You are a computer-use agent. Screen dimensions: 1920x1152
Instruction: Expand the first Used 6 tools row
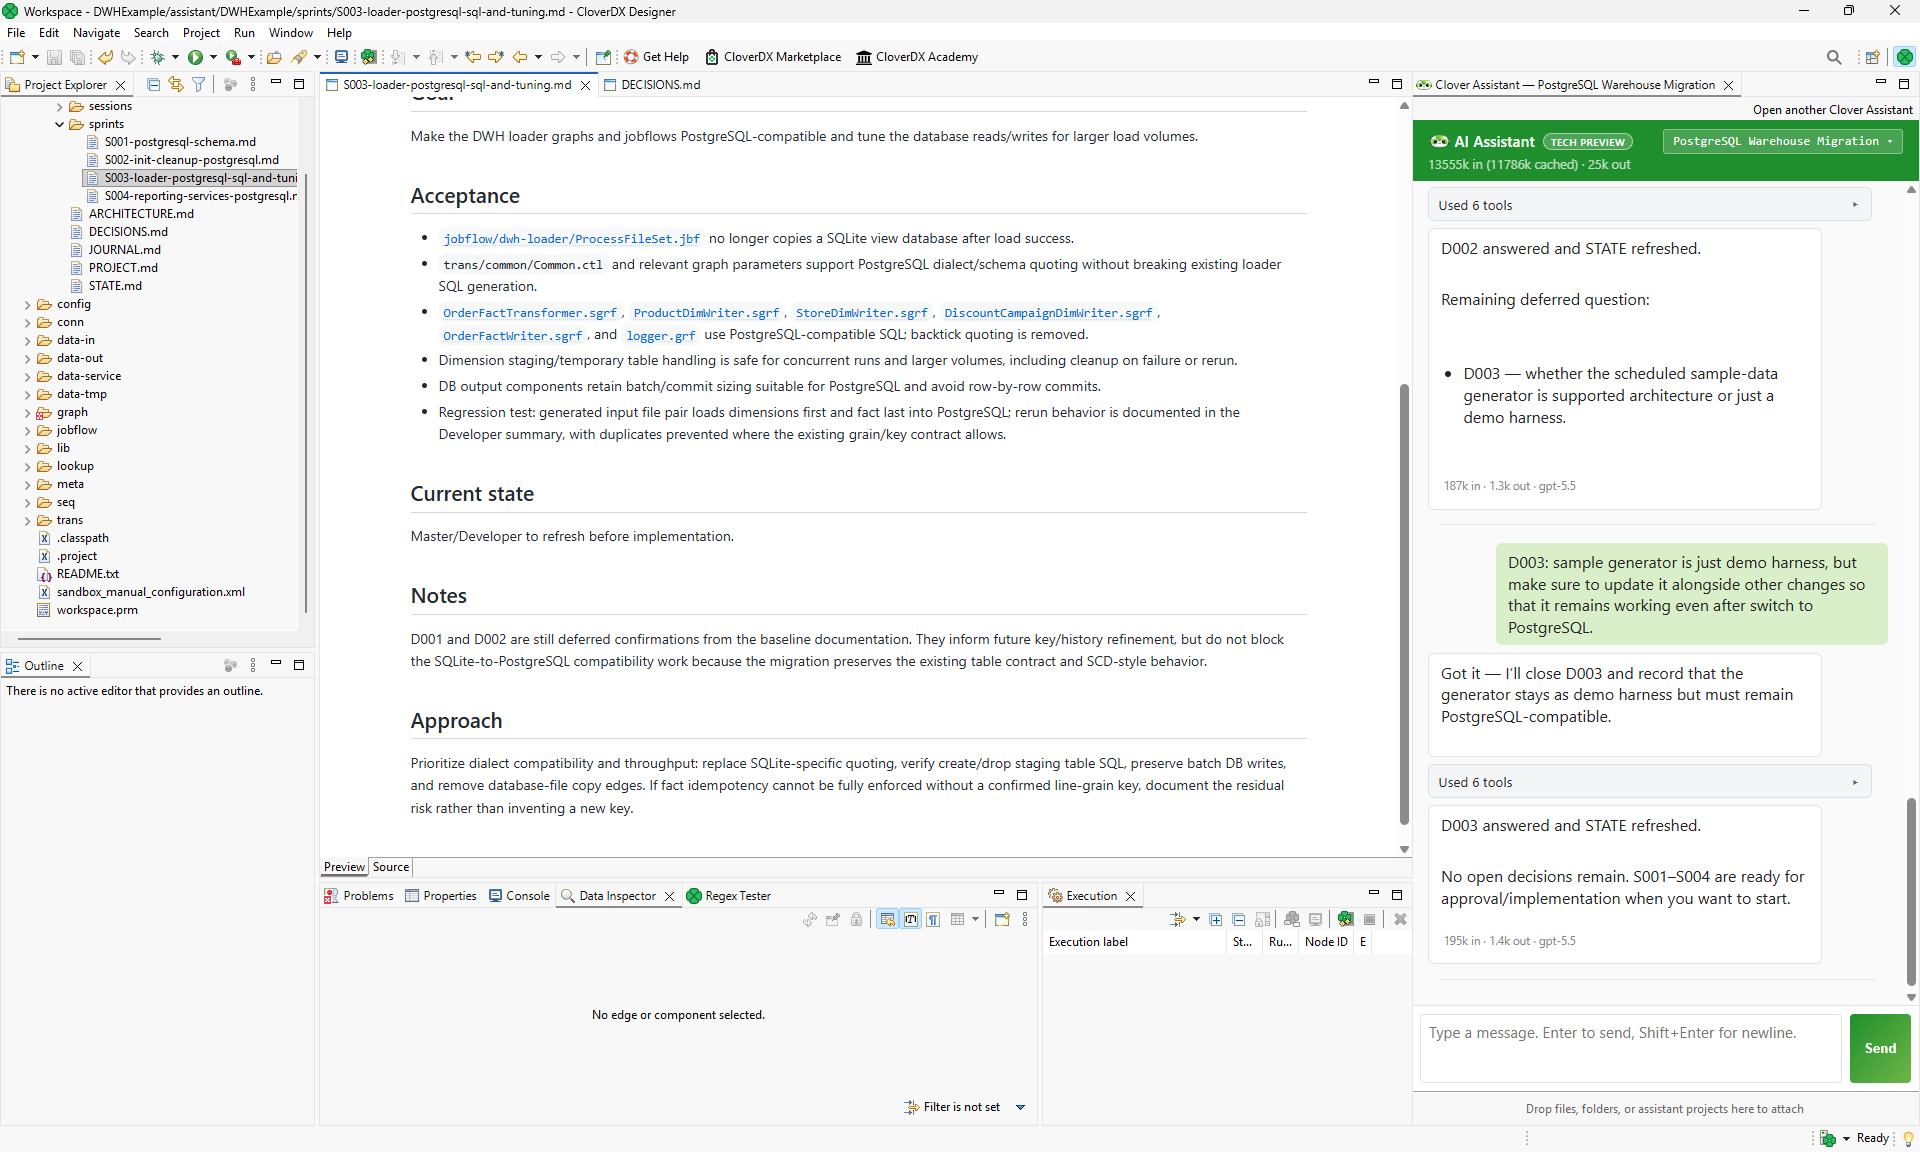1649,205
